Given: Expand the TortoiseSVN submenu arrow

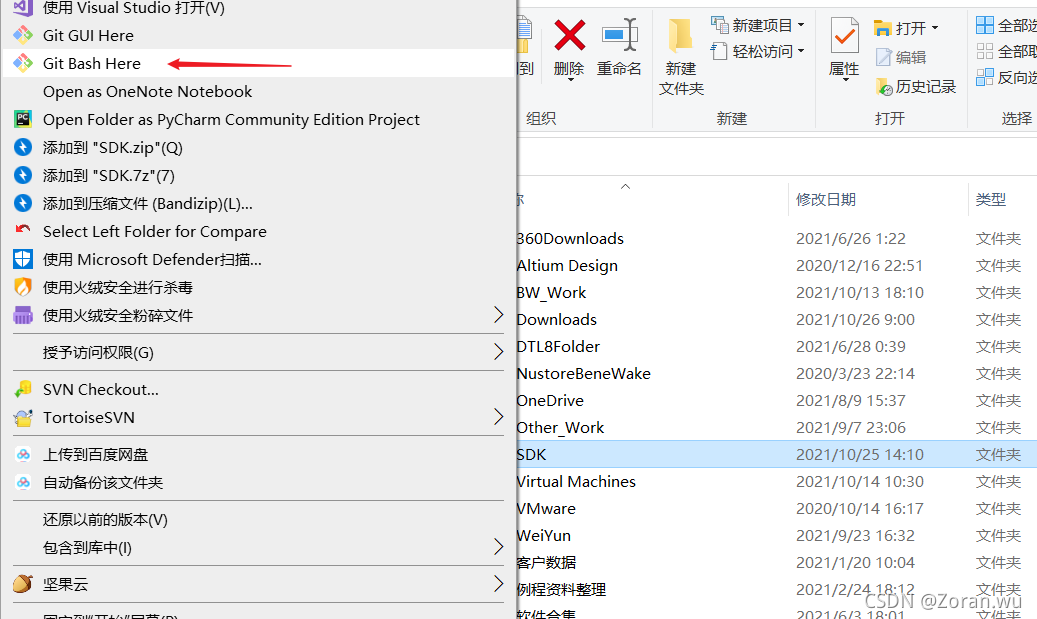Looking at the screenshot, I should coord(499,417).
